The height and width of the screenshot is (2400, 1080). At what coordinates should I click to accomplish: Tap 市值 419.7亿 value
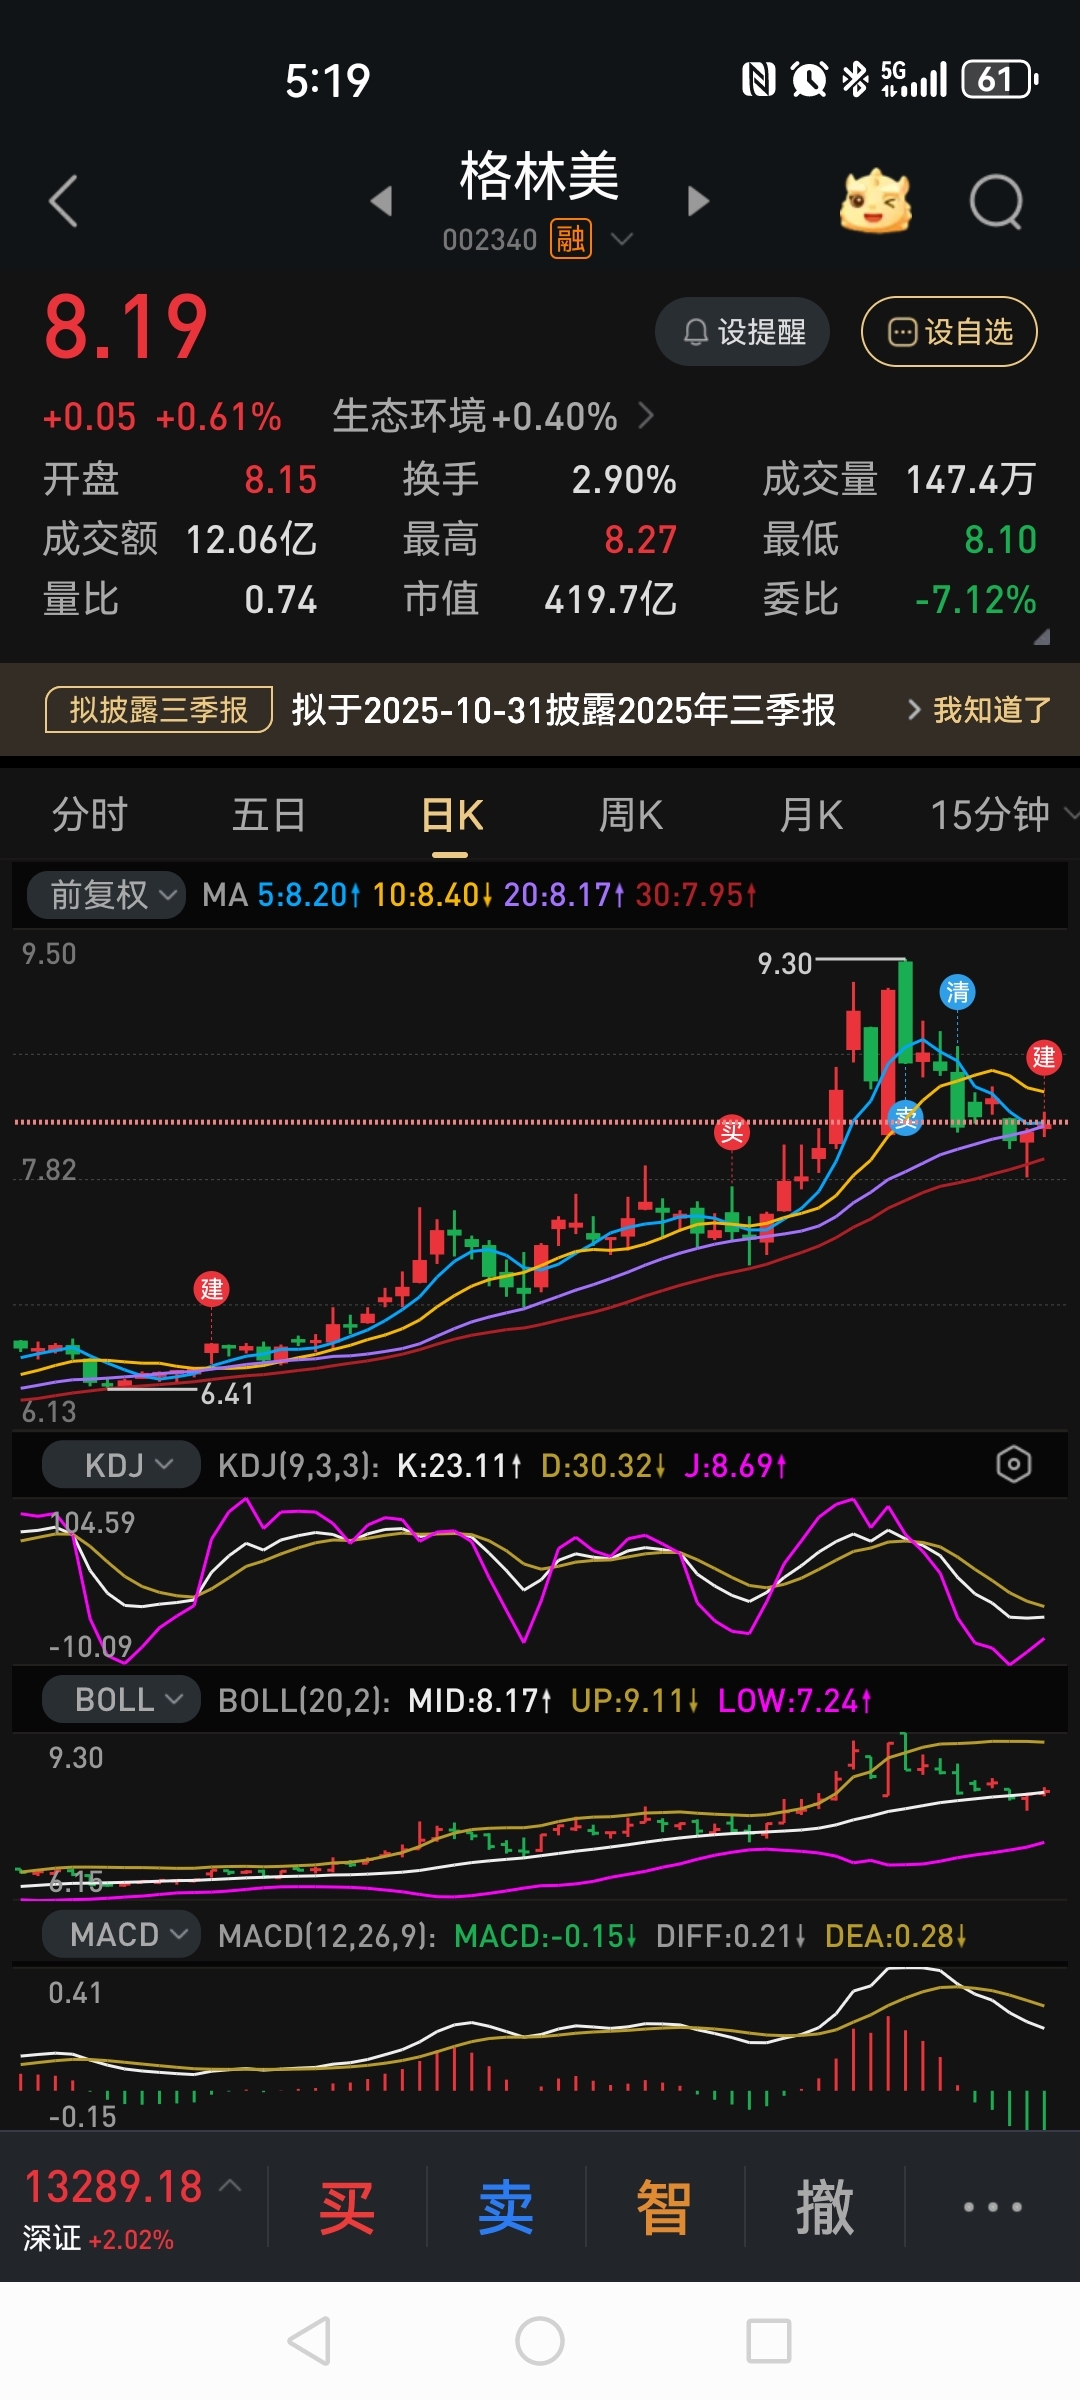[x=610, y=600]
